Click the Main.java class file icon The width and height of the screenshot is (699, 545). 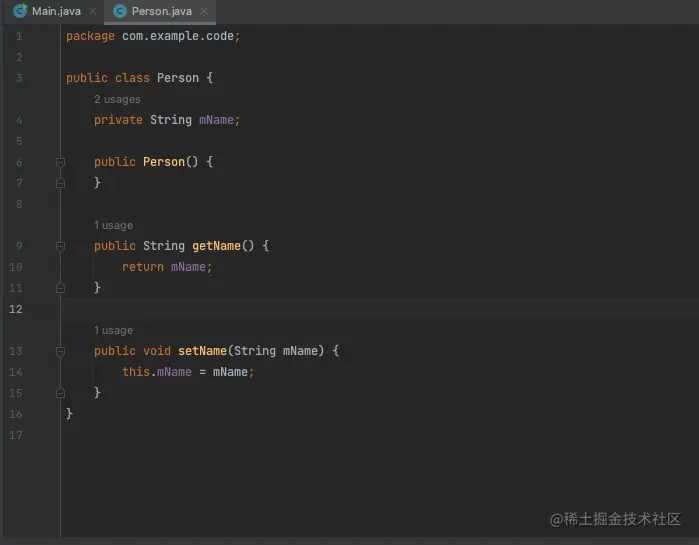tap(20, 11)
